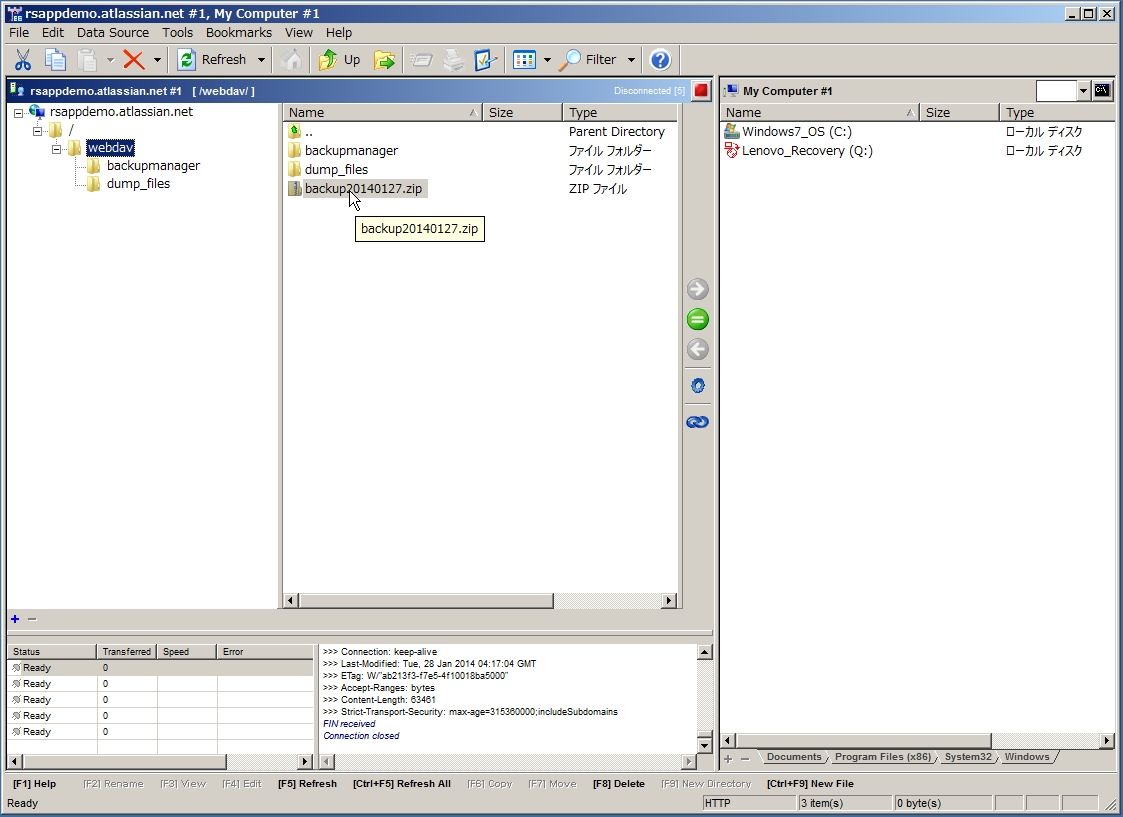Click the red X Delete toolbar icon
Screen dimensions: 1123x817
click(134, 60)
